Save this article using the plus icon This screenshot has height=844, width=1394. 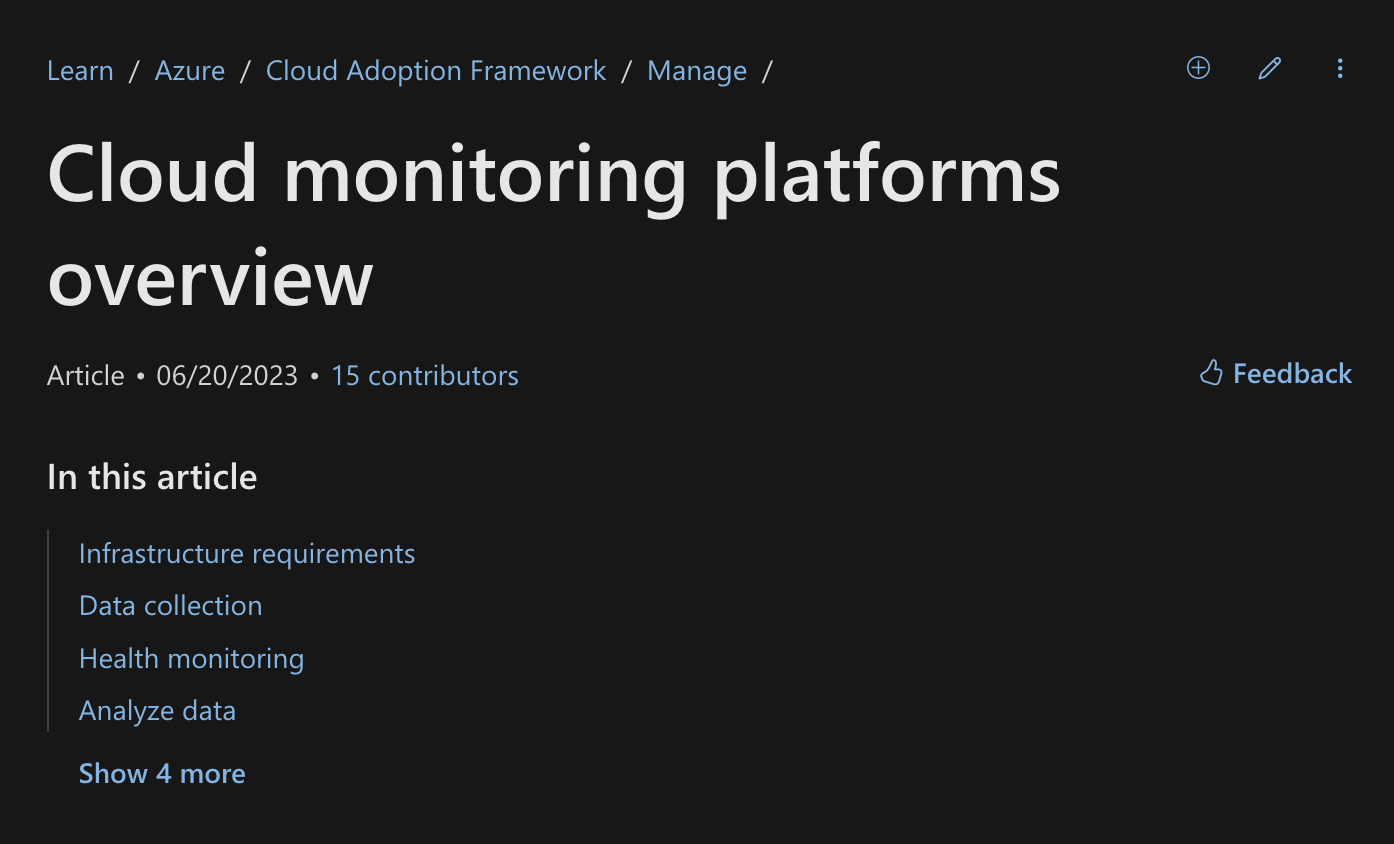(1197, 68)
